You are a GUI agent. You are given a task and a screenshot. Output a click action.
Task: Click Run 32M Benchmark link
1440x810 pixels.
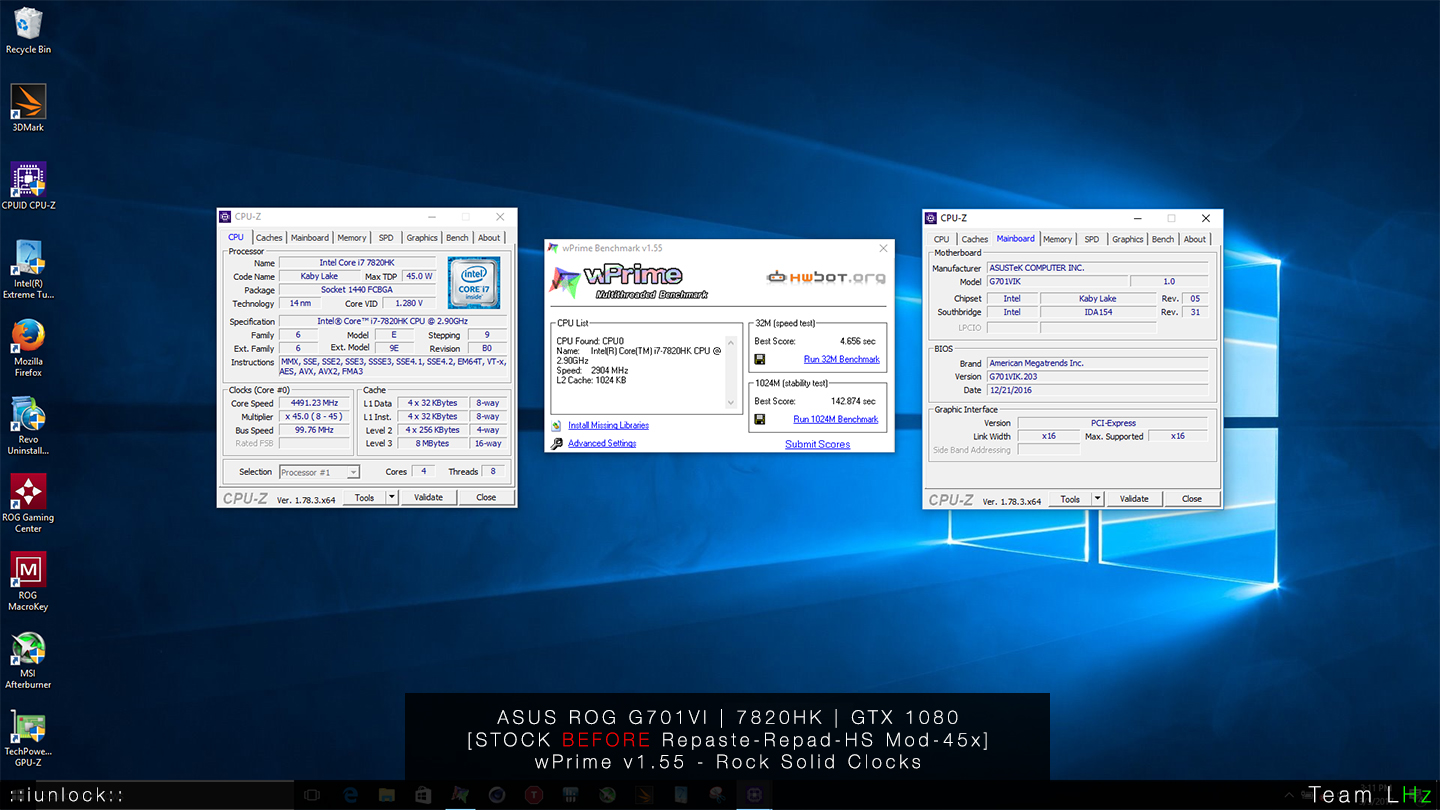[x=842, y=359]
